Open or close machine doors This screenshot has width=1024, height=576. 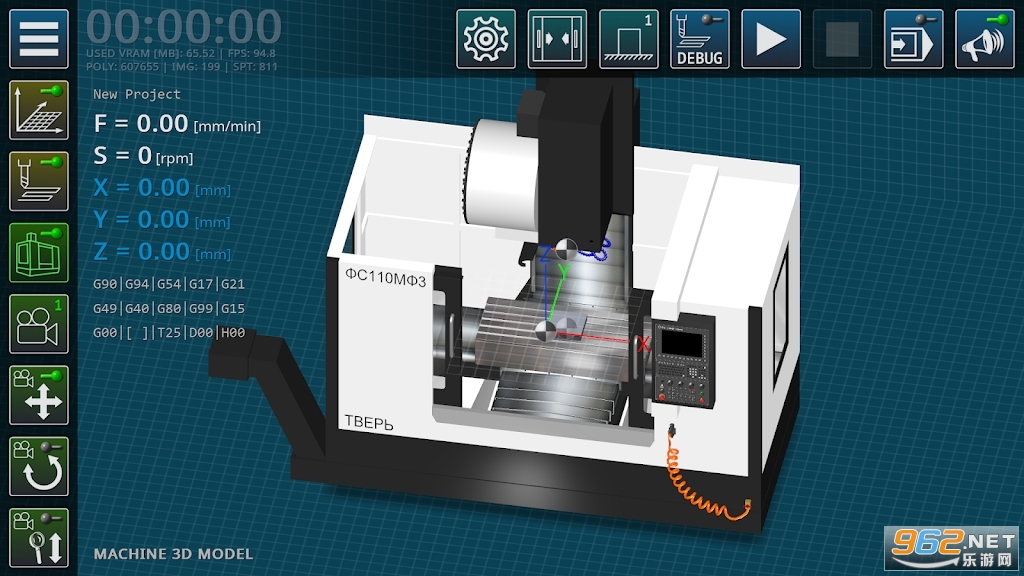556,39
